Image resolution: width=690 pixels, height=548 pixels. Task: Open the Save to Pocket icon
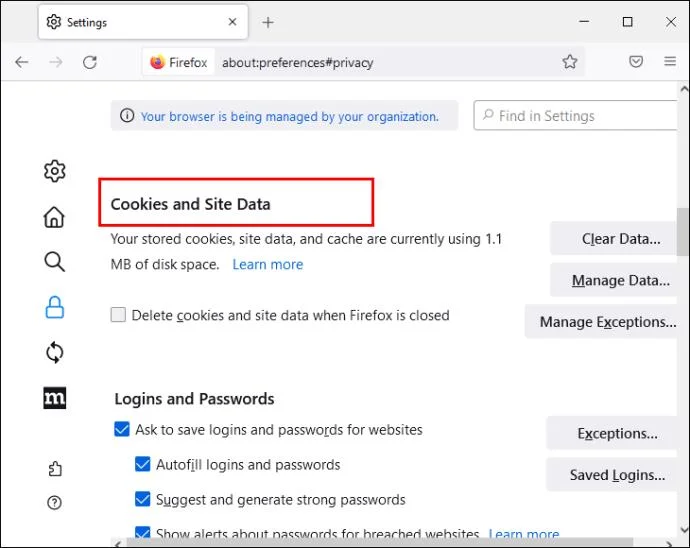tap(636, 62)
